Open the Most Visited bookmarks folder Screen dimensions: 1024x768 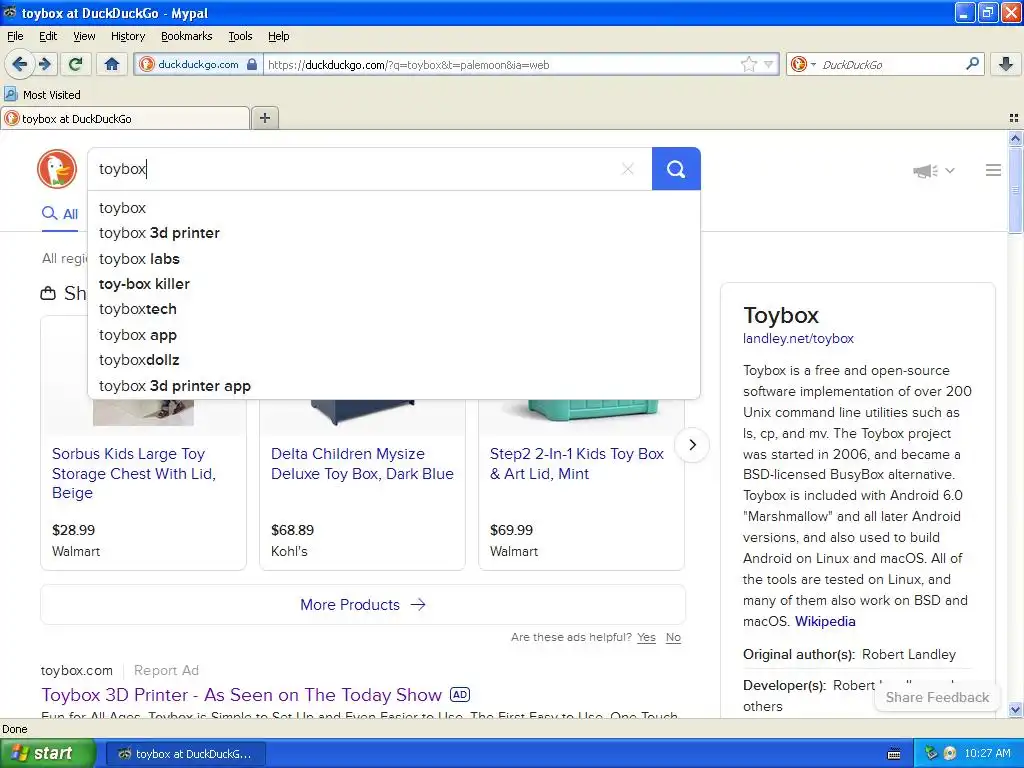(42, 95)
